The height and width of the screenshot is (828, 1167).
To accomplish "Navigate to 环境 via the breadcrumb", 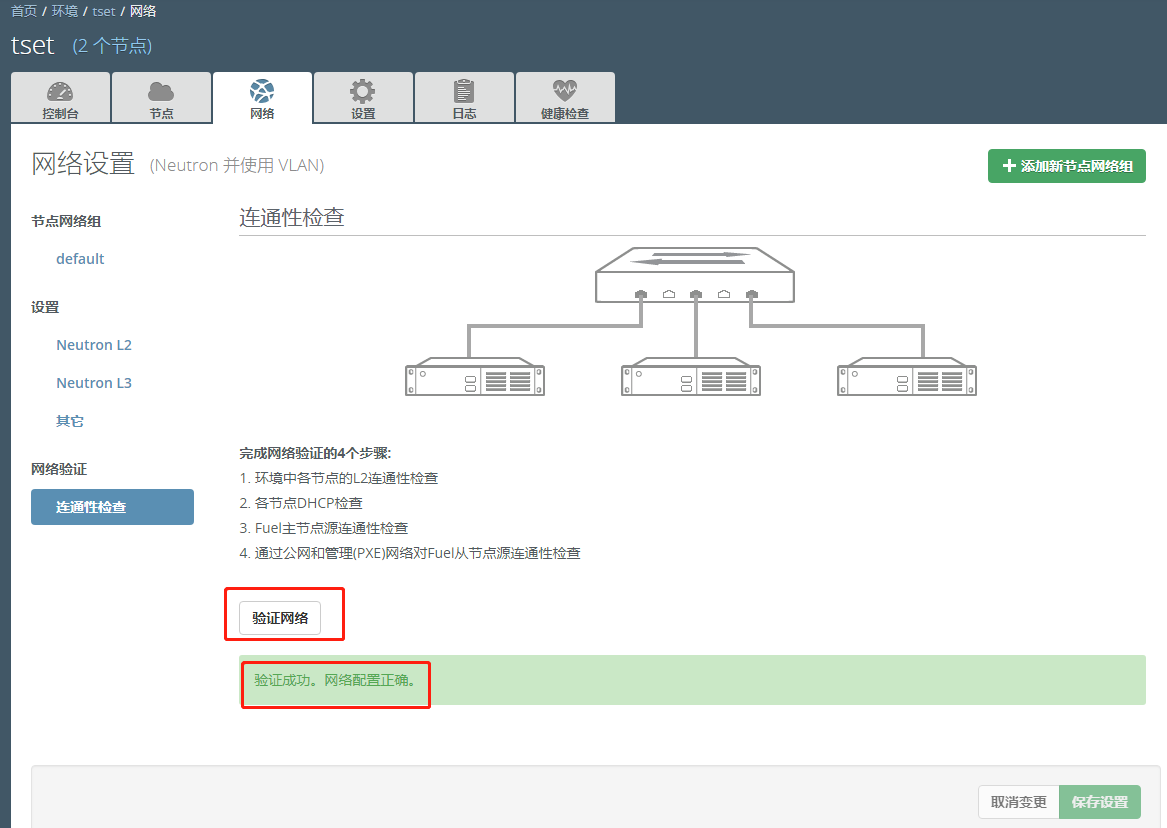I will click(63, 11).
